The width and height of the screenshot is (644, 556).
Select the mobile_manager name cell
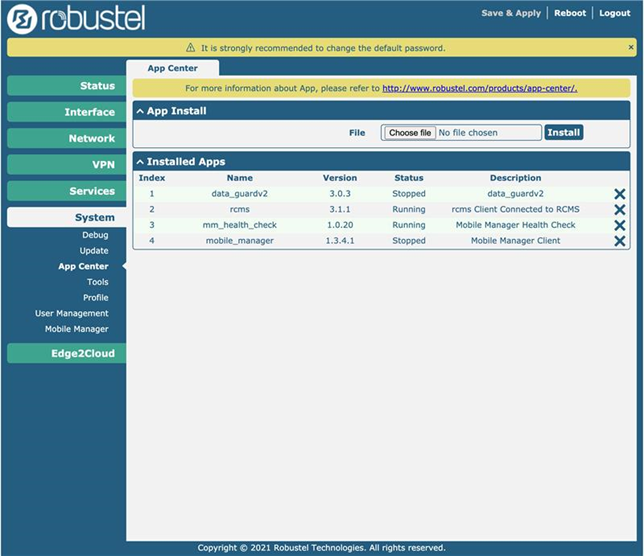coord(239,241)
